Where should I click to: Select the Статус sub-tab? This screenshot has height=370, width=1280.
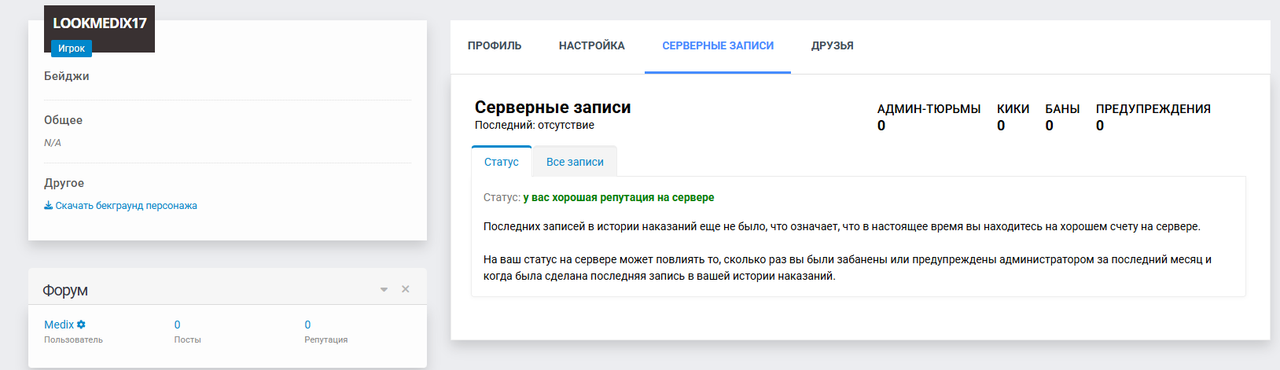[x=501, y=161]
